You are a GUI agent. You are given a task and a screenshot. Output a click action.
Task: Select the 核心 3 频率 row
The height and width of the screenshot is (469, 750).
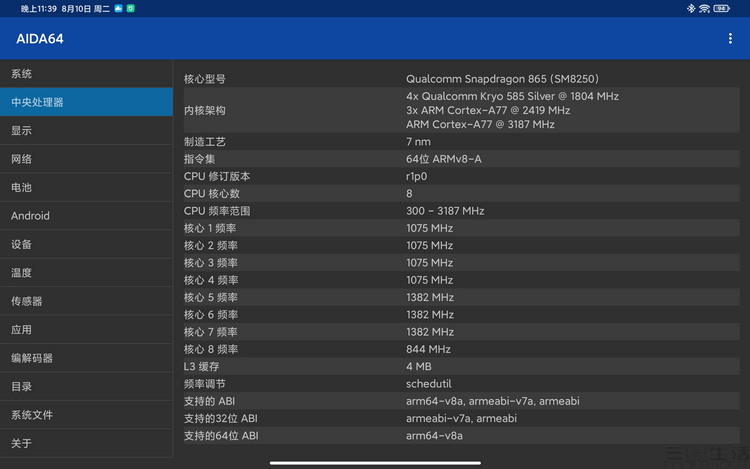[462, 262]
